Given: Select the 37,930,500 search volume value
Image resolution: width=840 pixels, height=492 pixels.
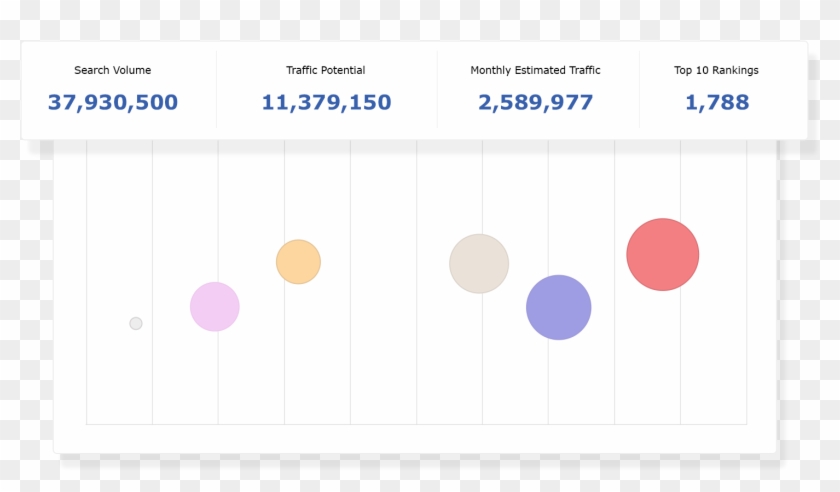Looking at the screenshot, I should click(x=113, y=102).
